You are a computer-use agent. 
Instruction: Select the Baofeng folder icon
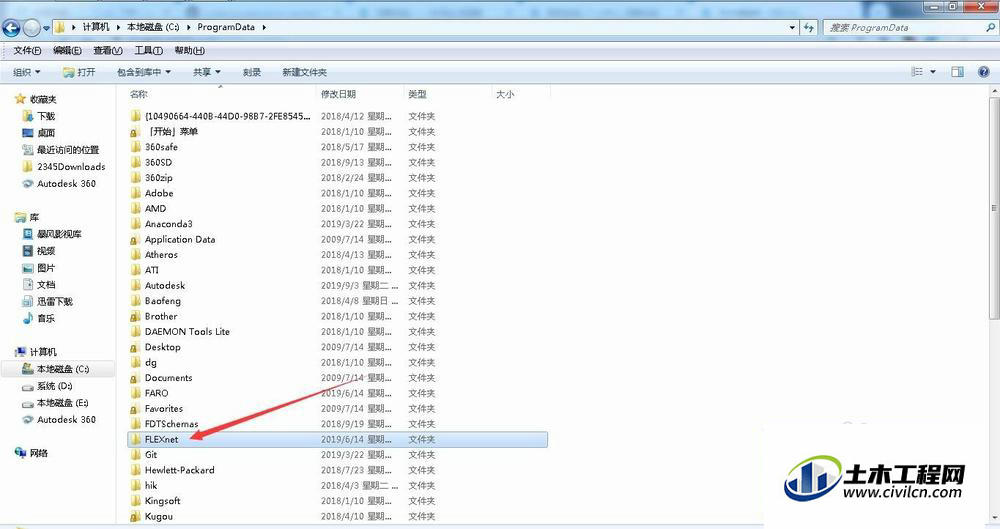pos(135,301)
